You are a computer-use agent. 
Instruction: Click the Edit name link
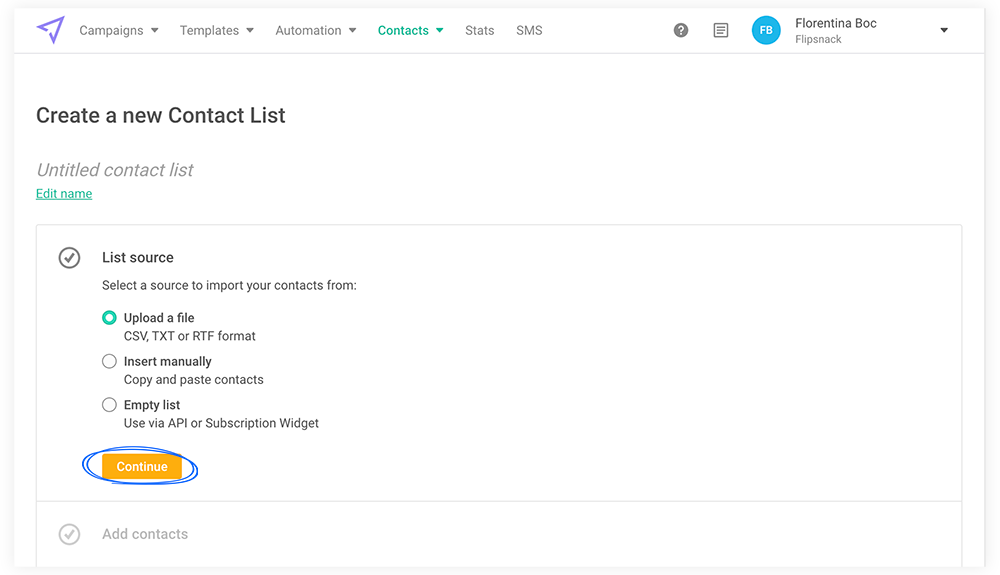point(64,194)
